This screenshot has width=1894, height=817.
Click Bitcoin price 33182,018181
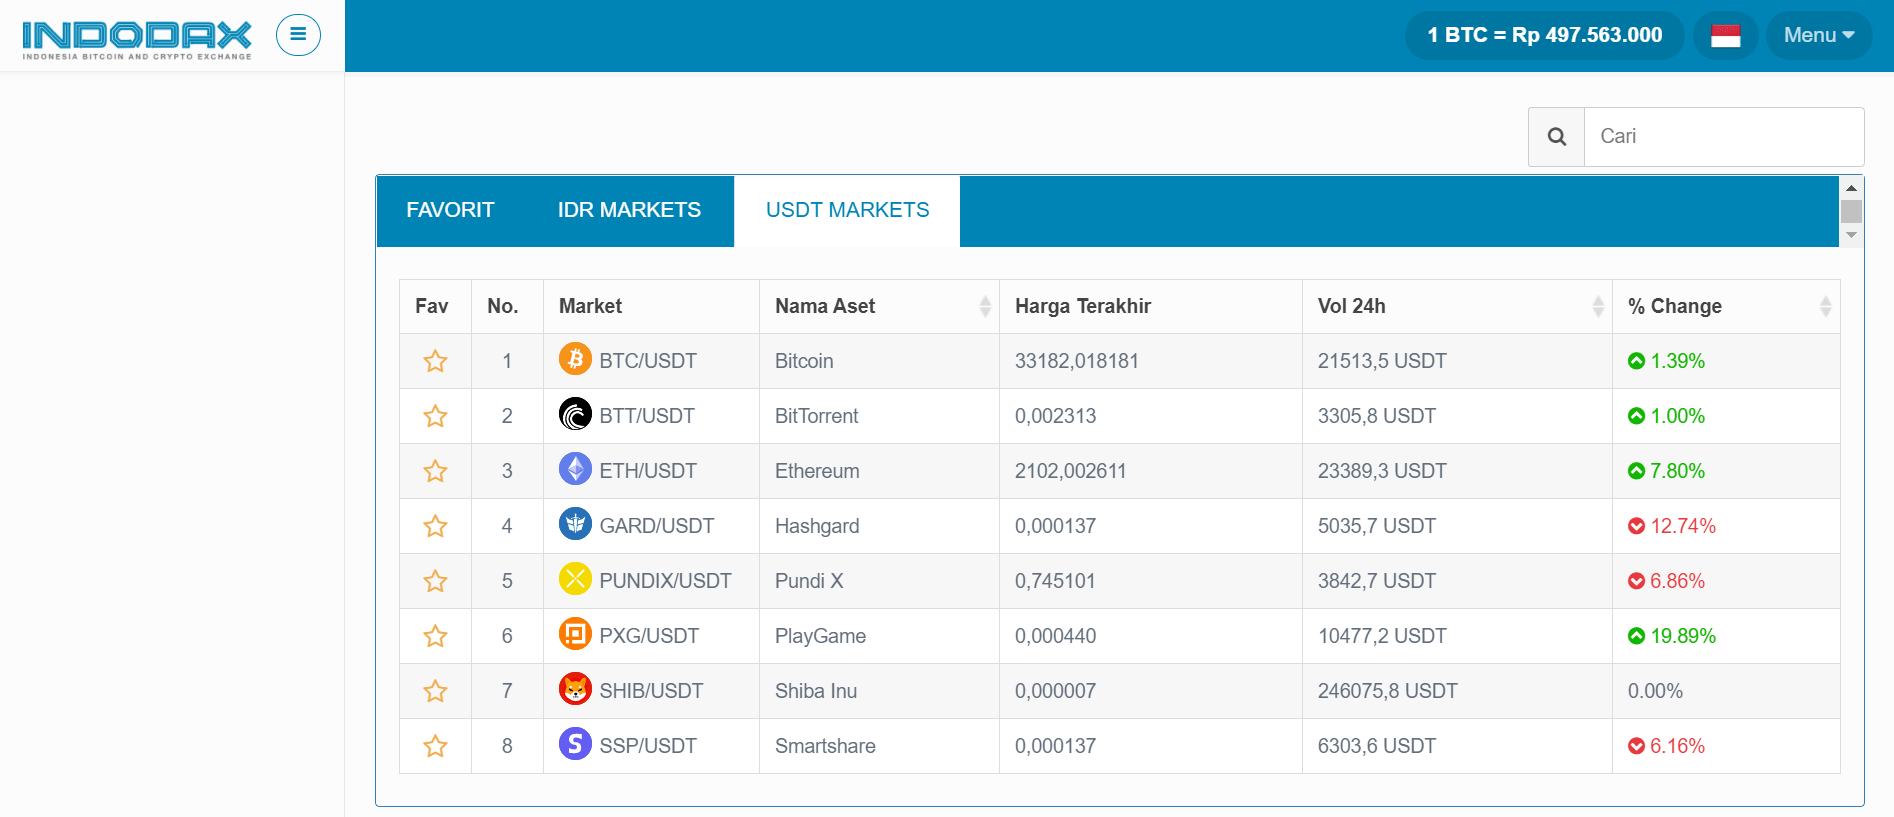(x=1077, y=361)
